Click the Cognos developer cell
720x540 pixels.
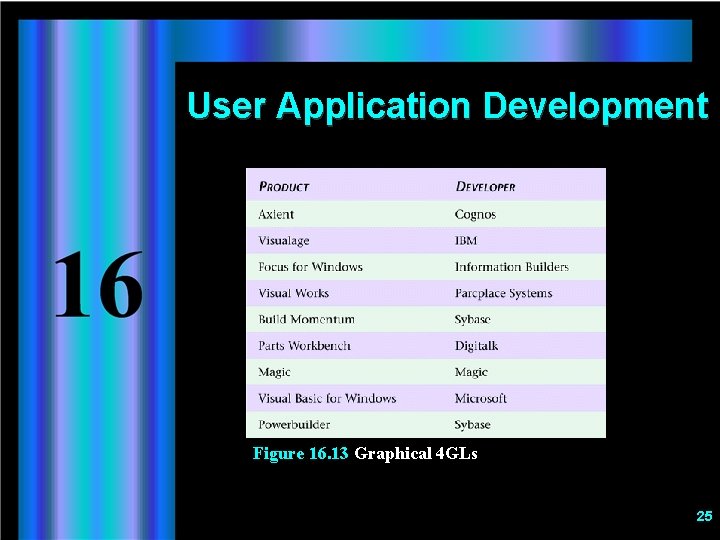pos(475,214)
